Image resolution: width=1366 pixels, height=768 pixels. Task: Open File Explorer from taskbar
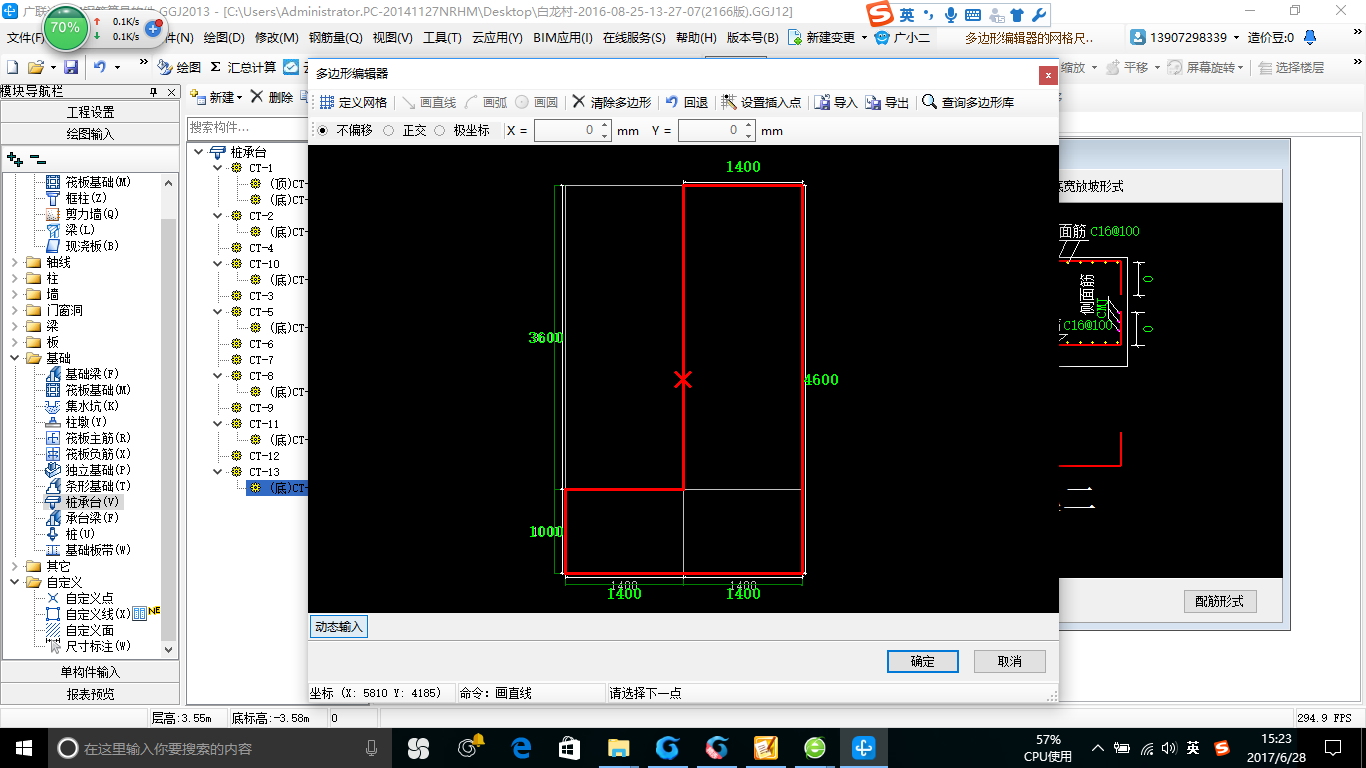coord(618,747)
